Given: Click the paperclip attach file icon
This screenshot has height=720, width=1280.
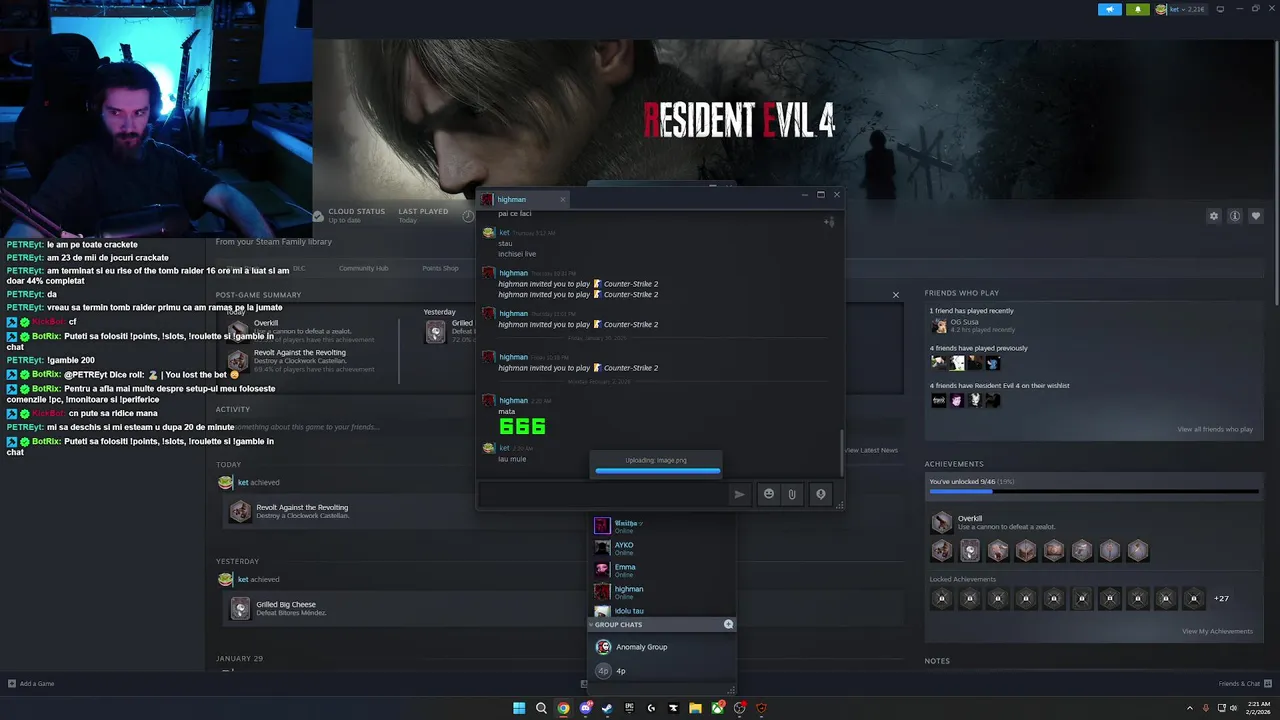Looking at the screenshot, I should pyautogui.click(x=792, y=494).
